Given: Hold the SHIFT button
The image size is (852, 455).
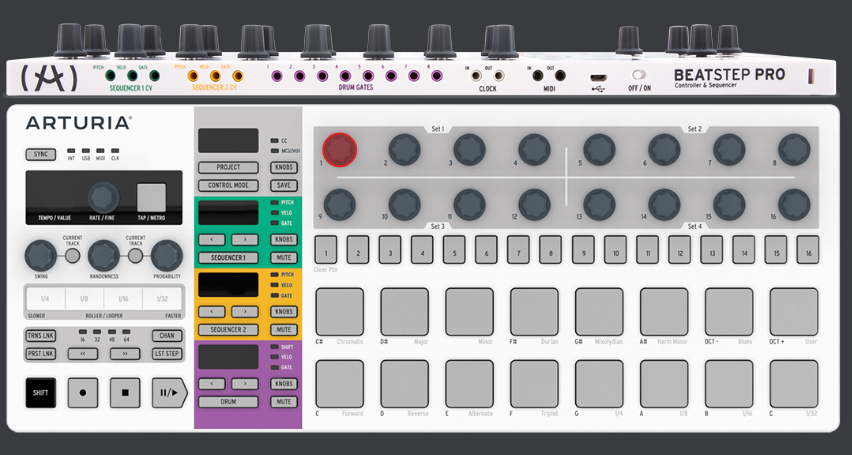Looking at the screenshot, I should coord(41,393).
